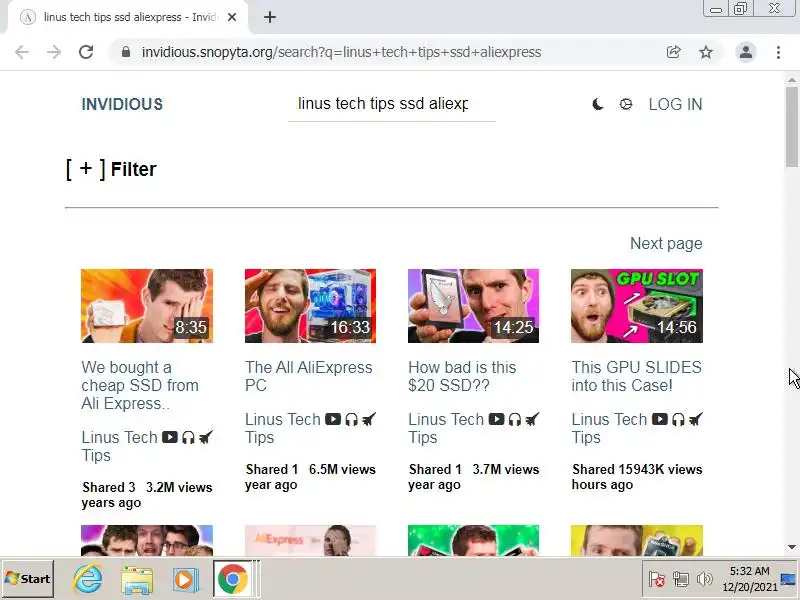Viewport: 800px width, 600px height.
Task: Select the address bar URL
Action: (x=341, y=52)
